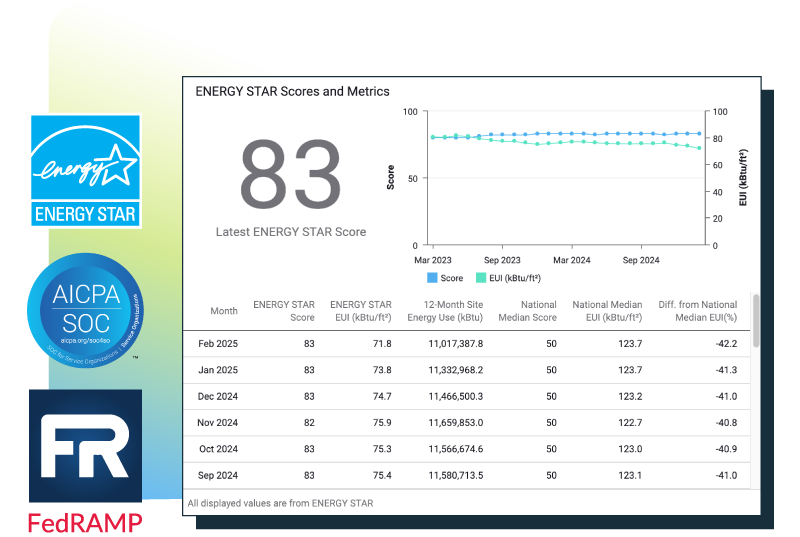The width and height of the screenshot is (800, 537).
Task: Select the Jan 2025 row label
Action: 218,370
